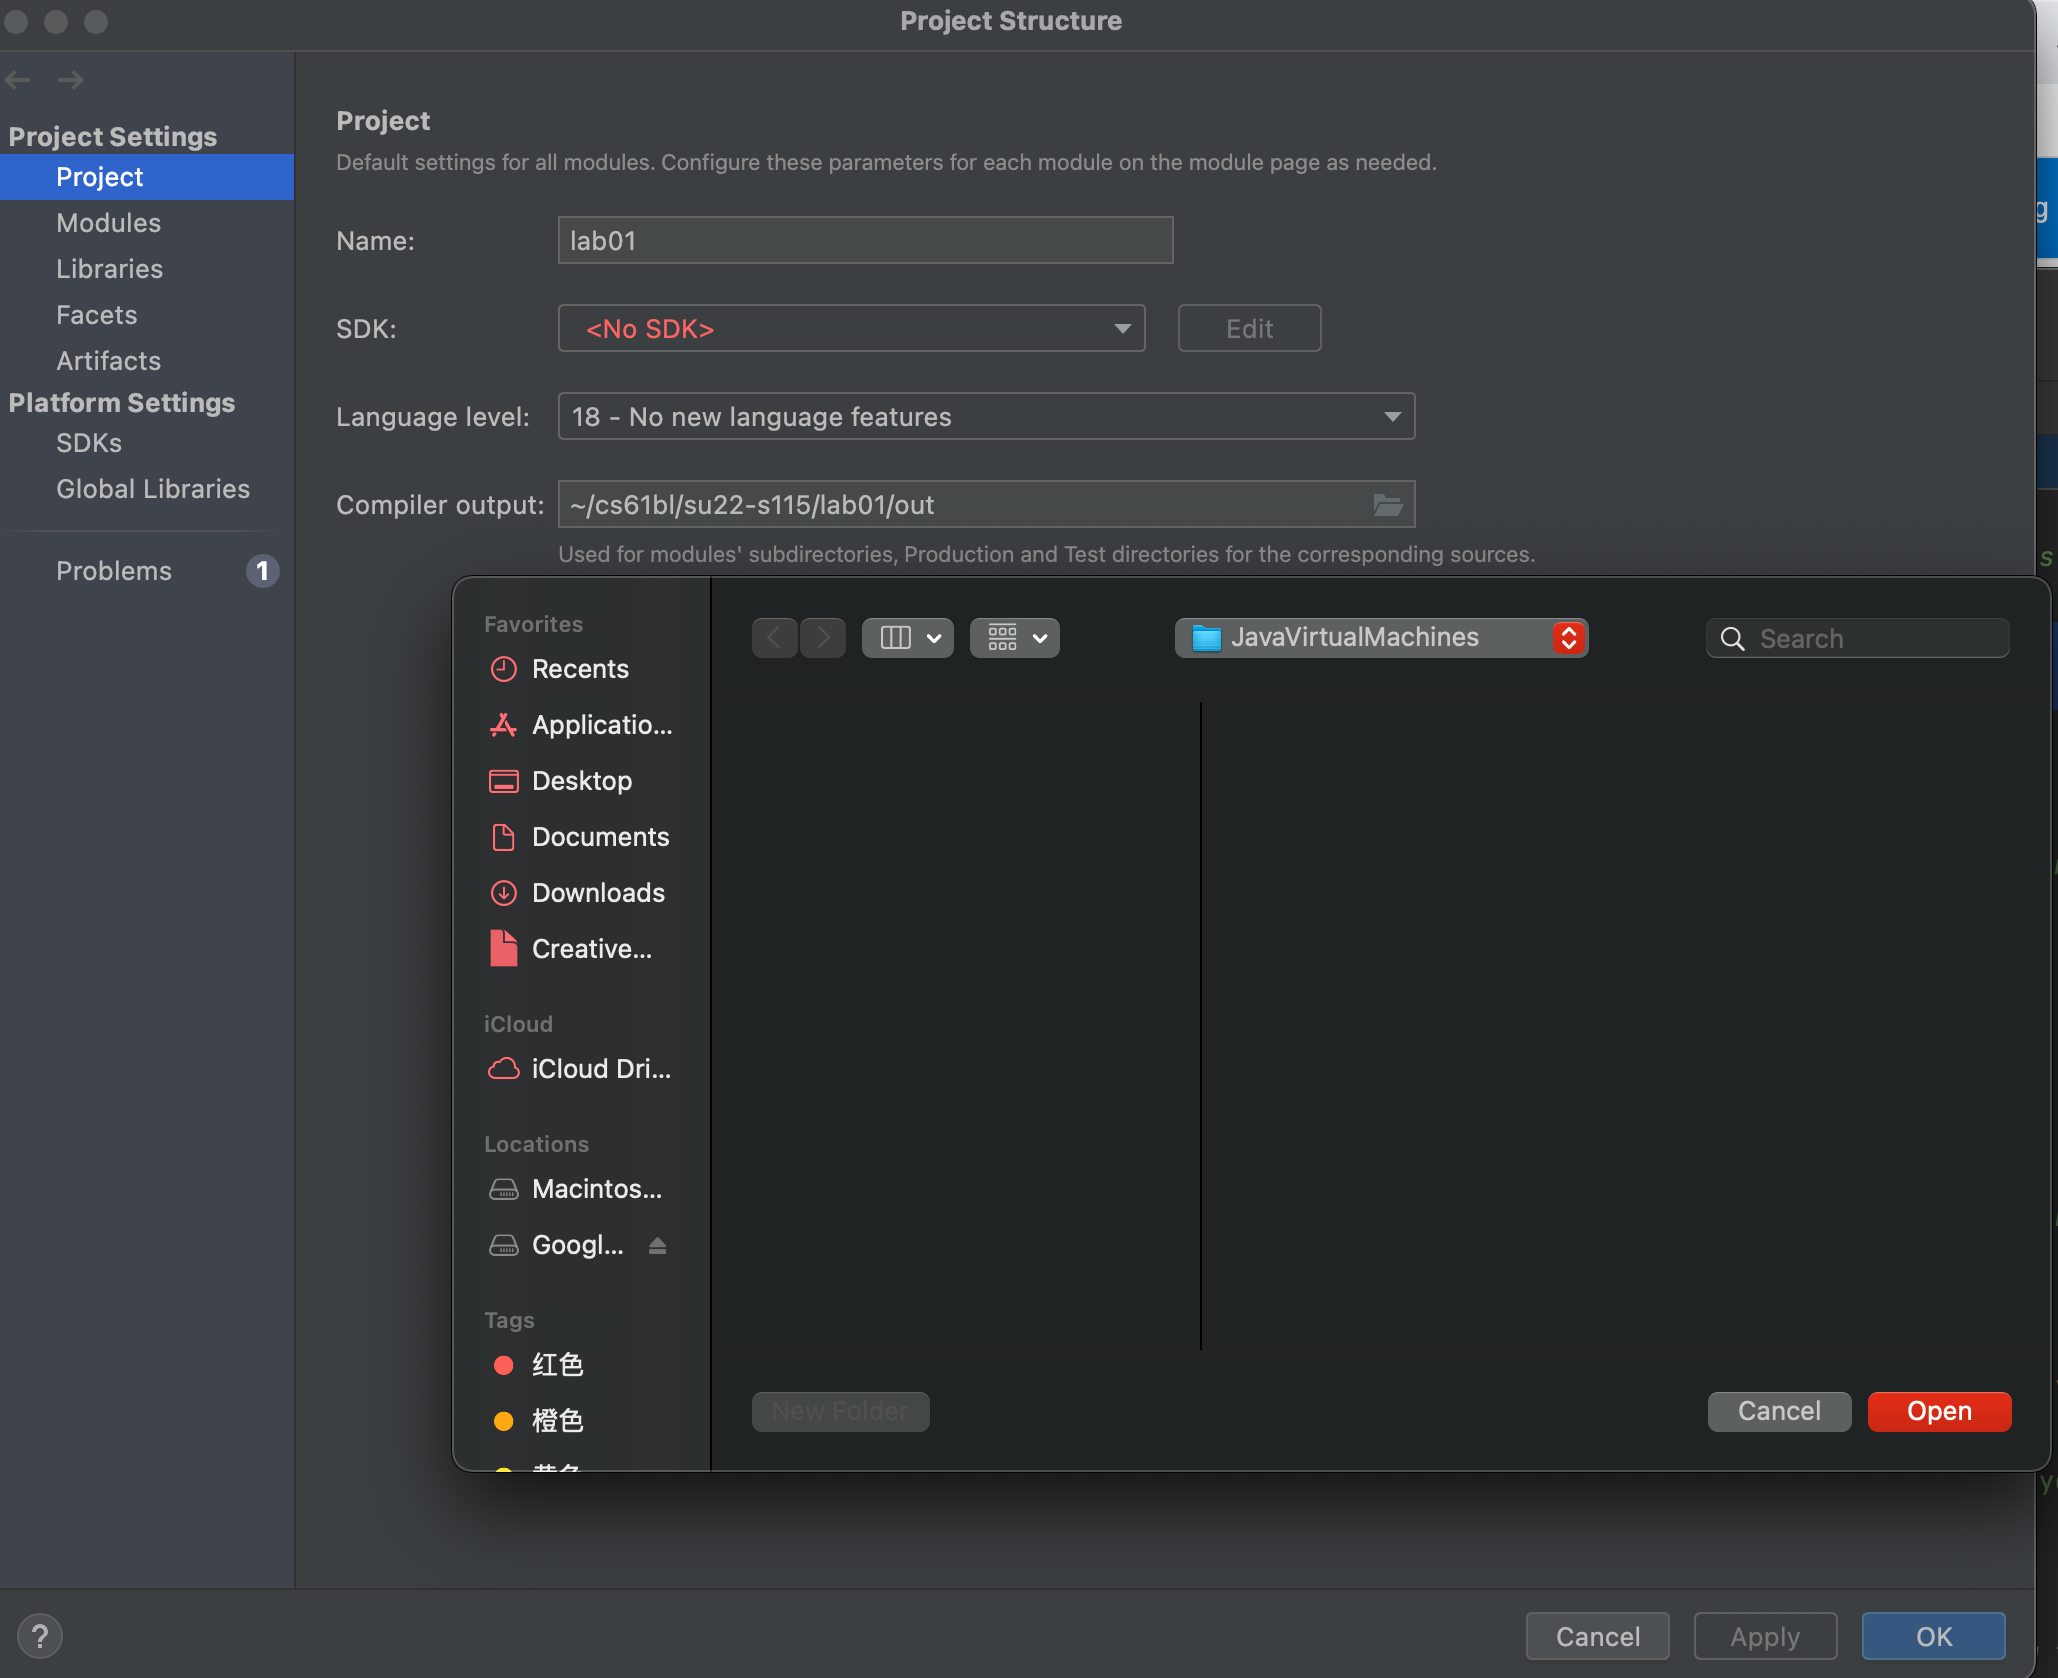Screen dimensions: 2058x1678
Task: Open the Downloads folder in sidebar
Action: 597,893
